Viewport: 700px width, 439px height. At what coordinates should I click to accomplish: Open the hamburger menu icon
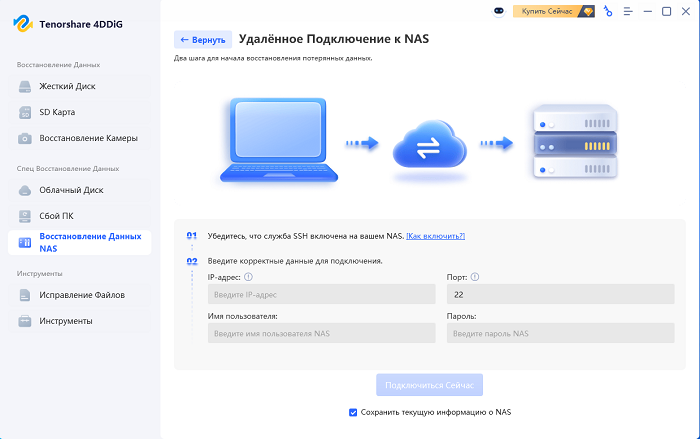click(x=628, y=12)
